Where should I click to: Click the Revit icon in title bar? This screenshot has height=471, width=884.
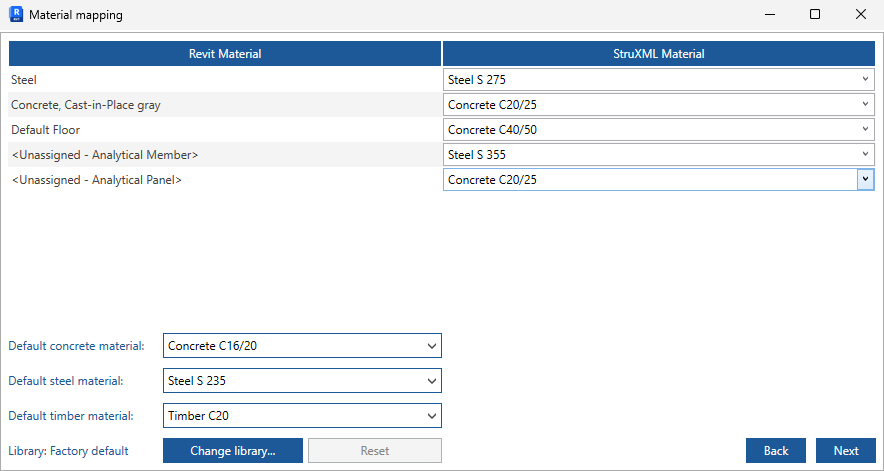pos(16,14)
